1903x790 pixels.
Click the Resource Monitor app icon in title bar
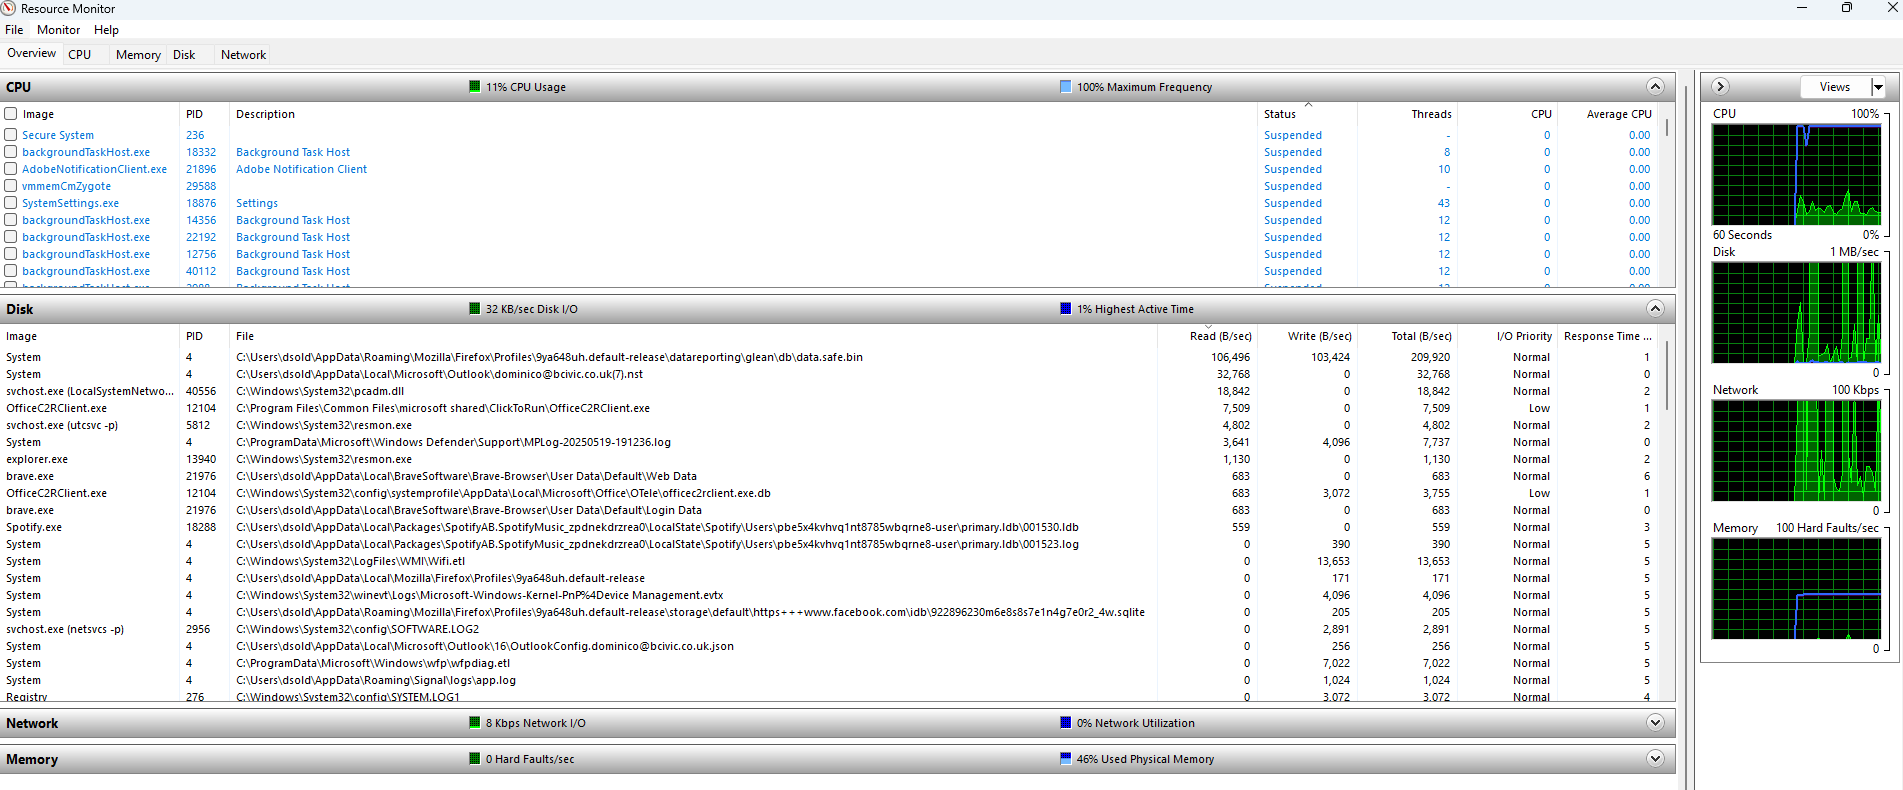[x=9, y=8]
